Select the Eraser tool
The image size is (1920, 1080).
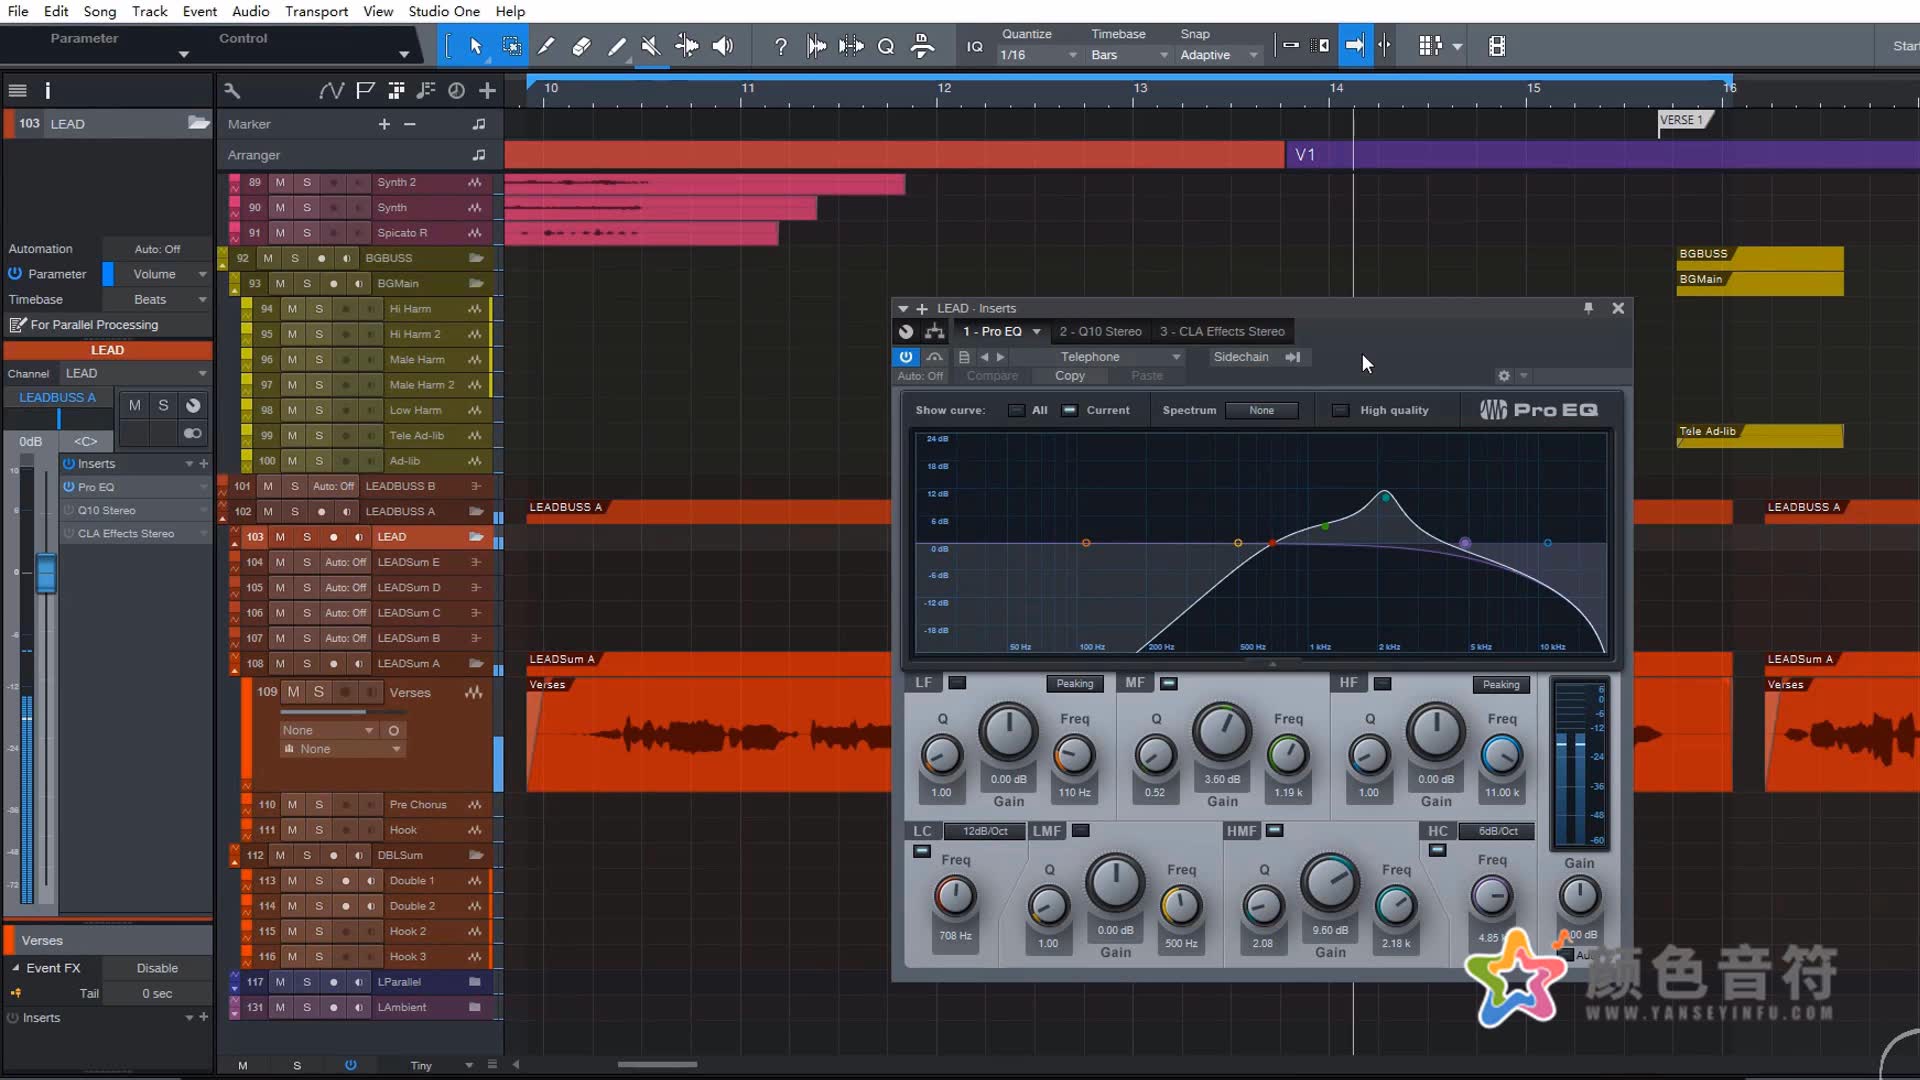point(581,46)
